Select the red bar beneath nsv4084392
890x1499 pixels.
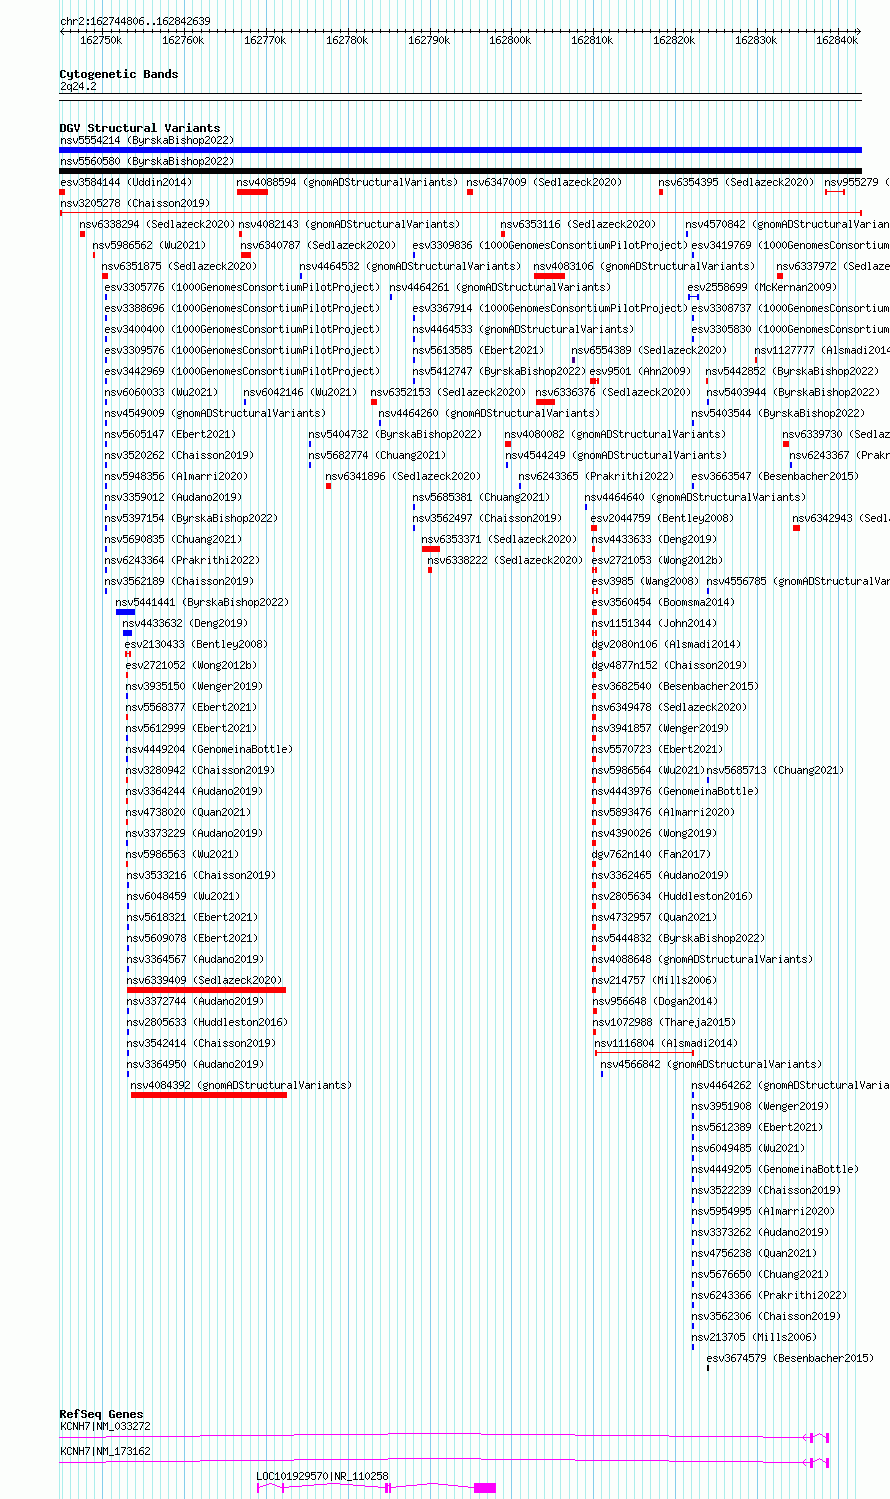pyautogui.click(x=209, y=1095)
